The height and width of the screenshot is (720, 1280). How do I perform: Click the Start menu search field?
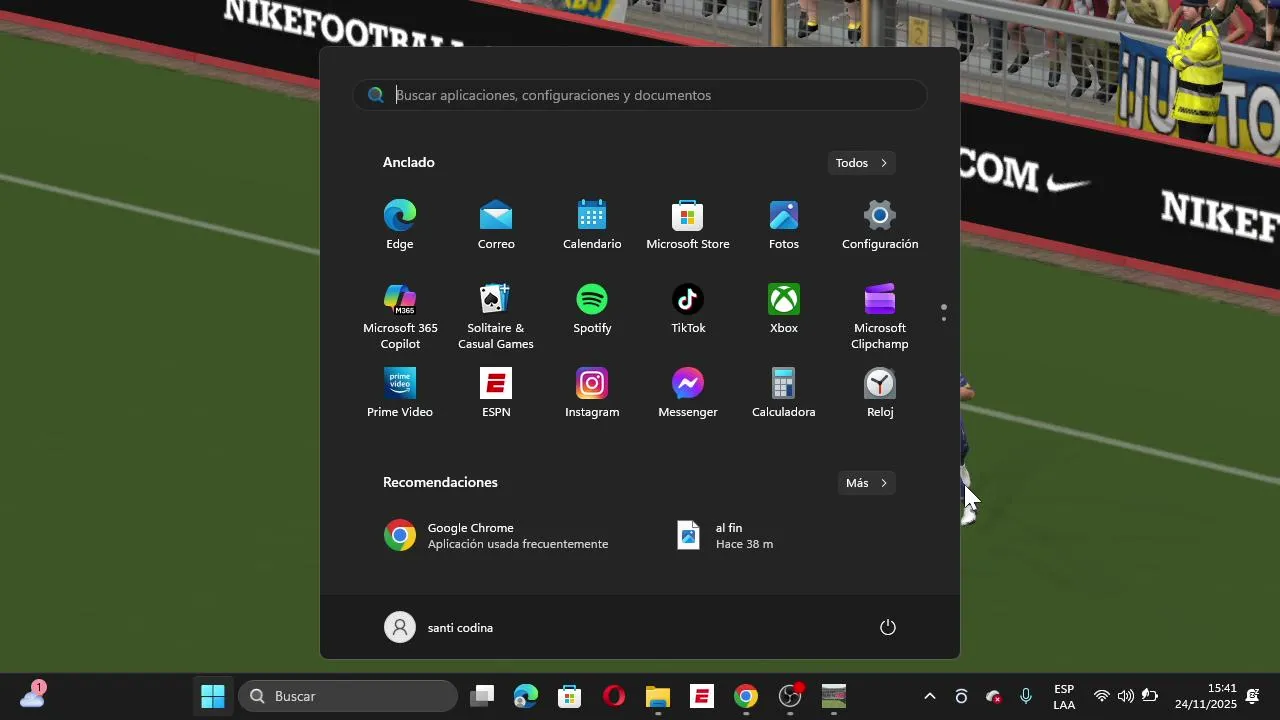640,95
